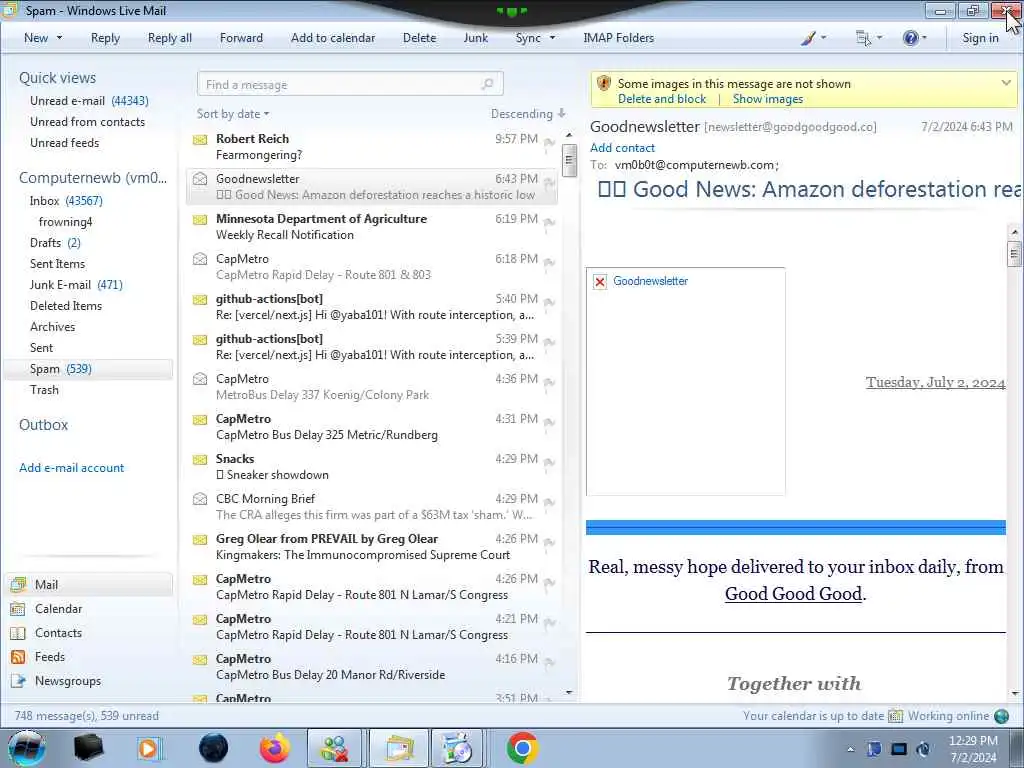This screenshot has height=768, width=1024.
Task: Click Add e-mail account link
Action: [x=71, y=468]
